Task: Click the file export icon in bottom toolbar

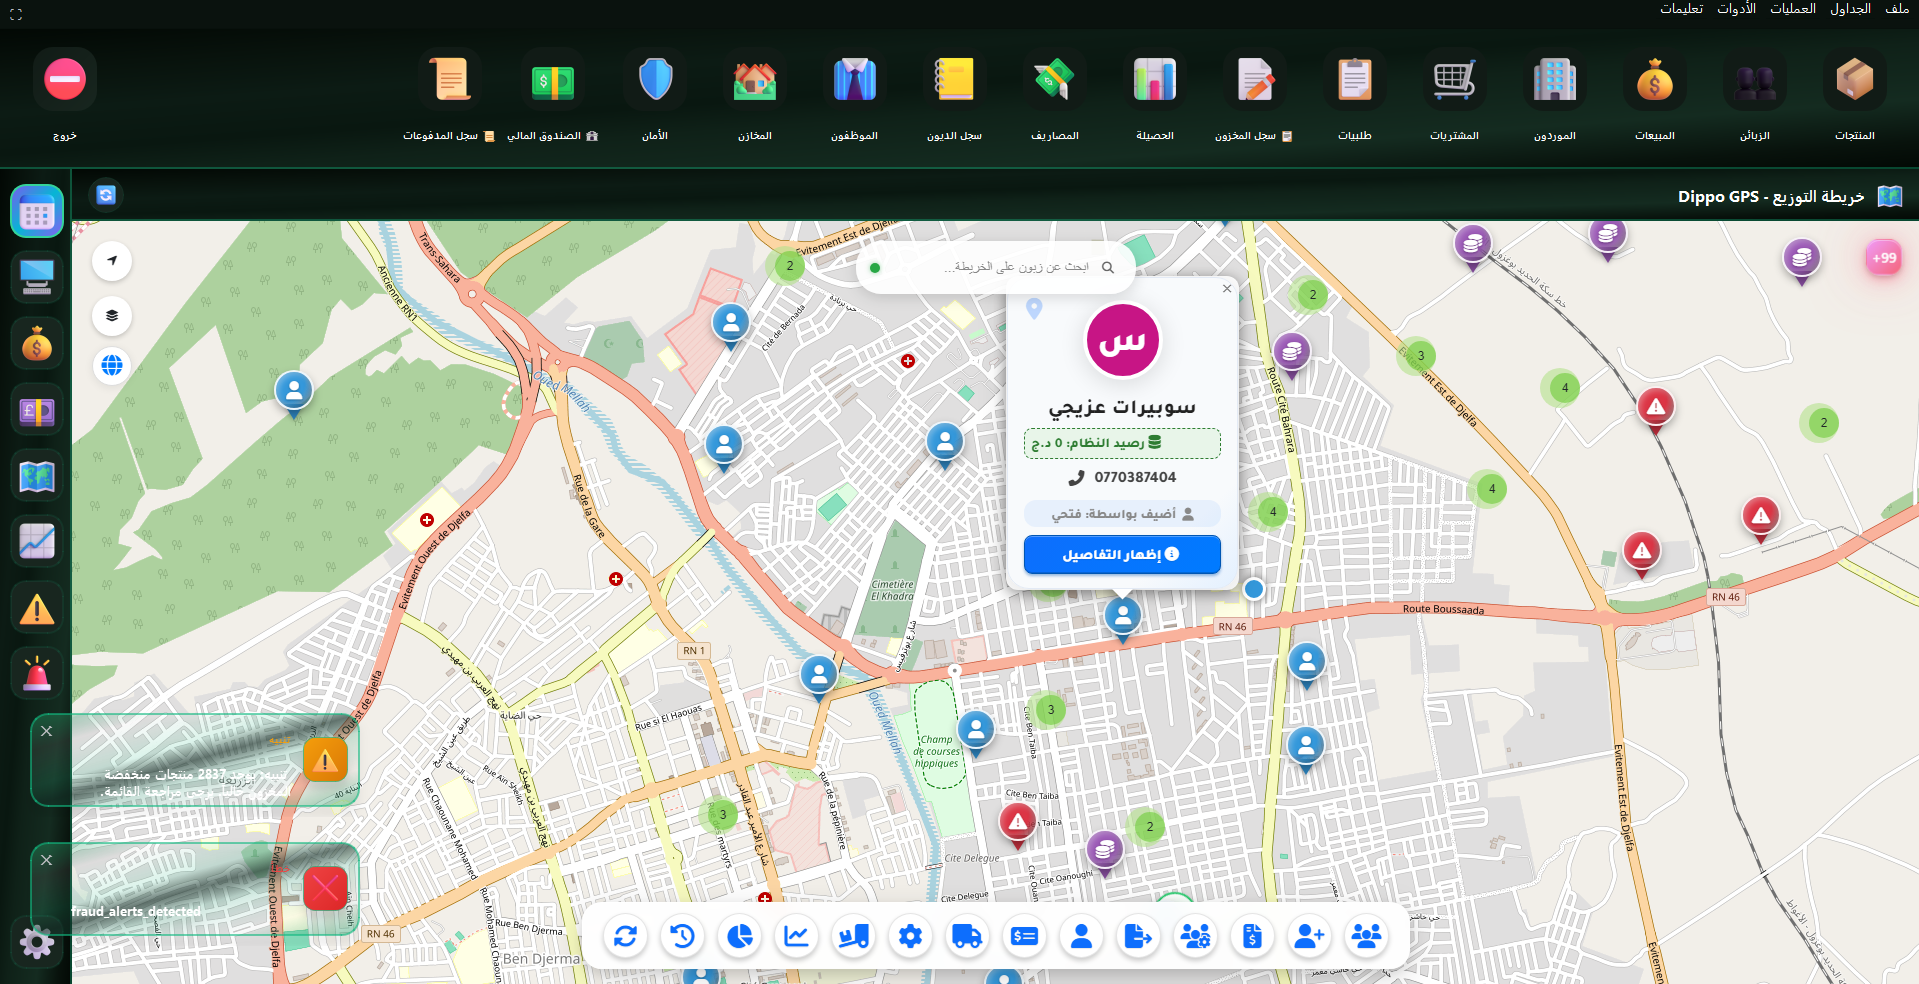Action: [1139, 936]
